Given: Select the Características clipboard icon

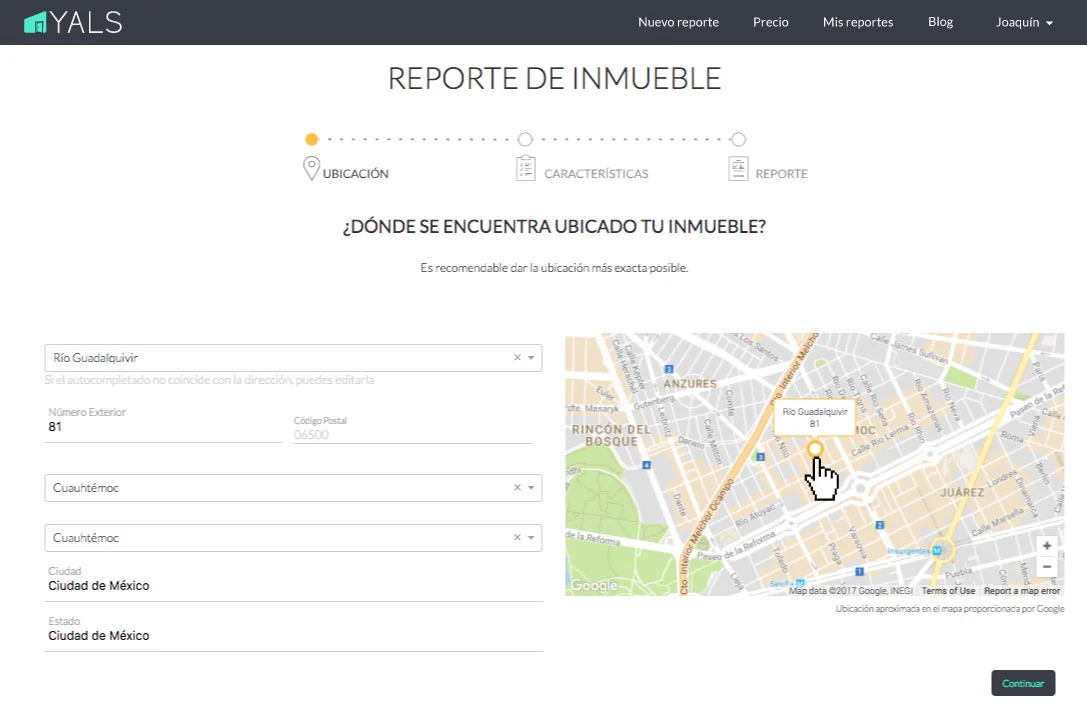Looking at the screenshot, I should pyautogui.click(x=525, y=169).
